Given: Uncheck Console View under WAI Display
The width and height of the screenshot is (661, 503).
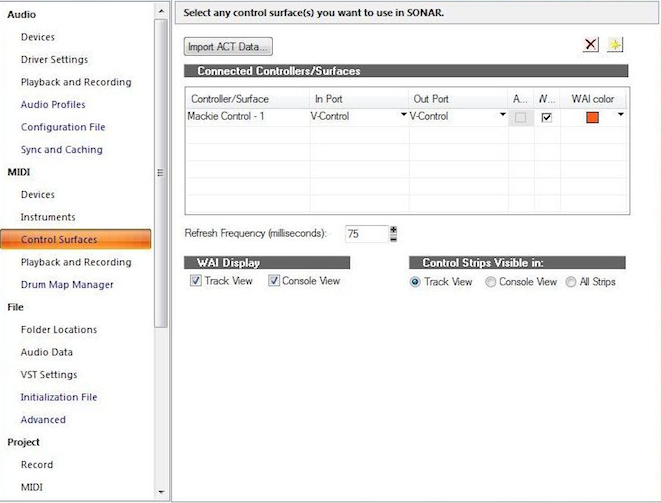Looking at the screenshot, I should (274, 282).
